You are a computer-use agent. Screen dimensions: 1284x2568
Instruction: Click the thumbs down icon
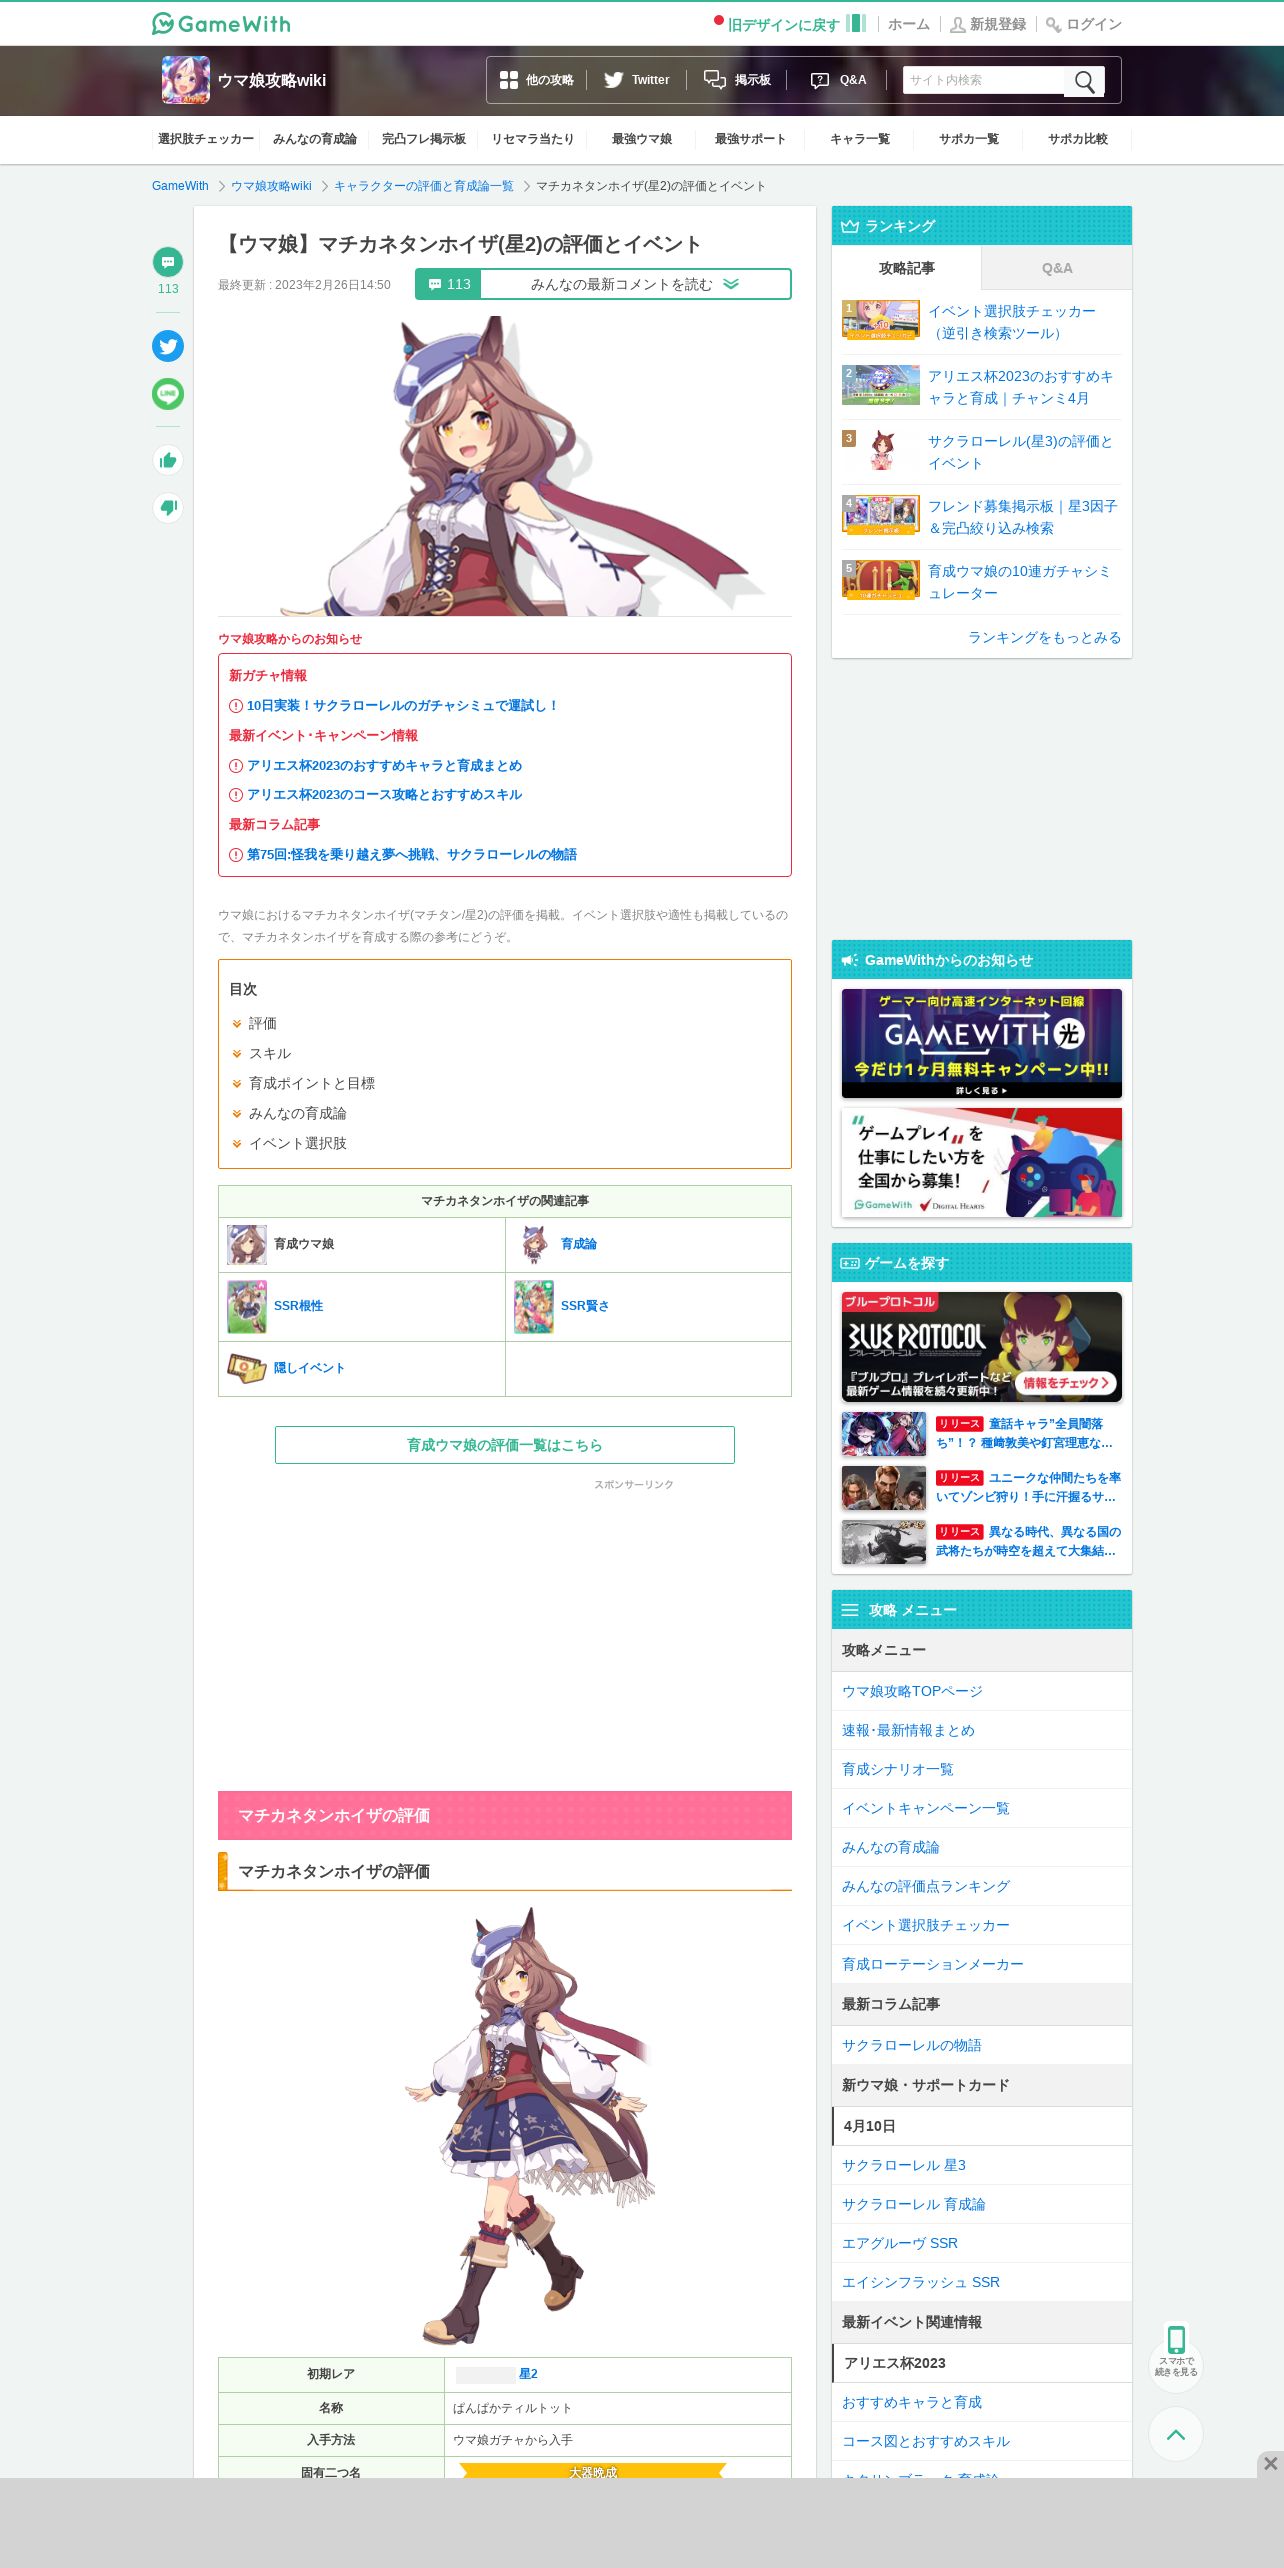(x=168, y=507)
